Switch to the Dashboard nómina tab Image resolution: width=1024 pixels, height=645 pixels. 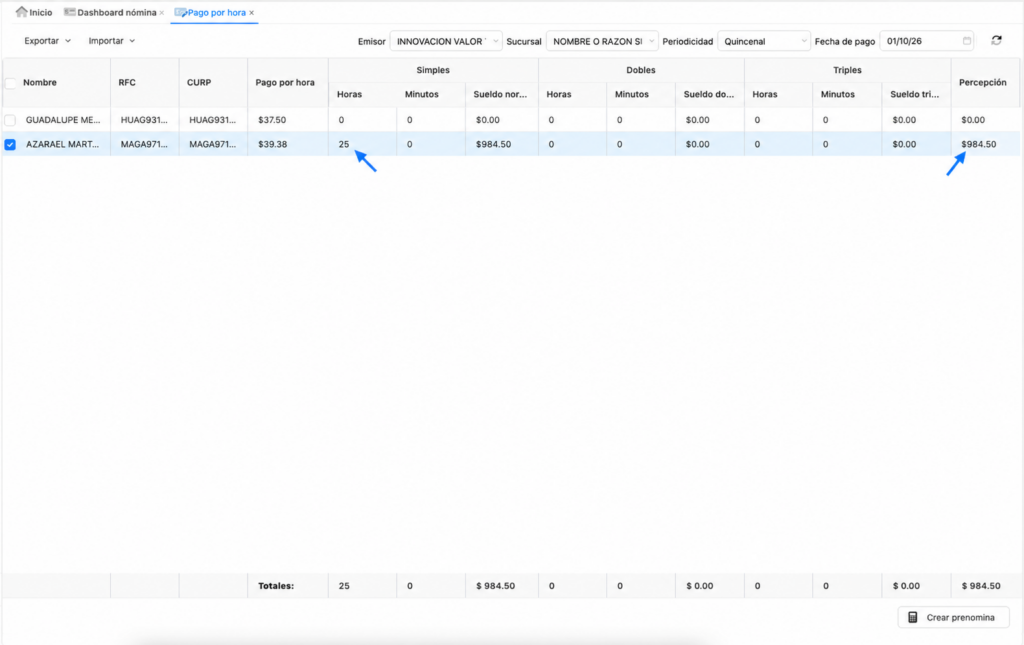(x=114, y=12)
